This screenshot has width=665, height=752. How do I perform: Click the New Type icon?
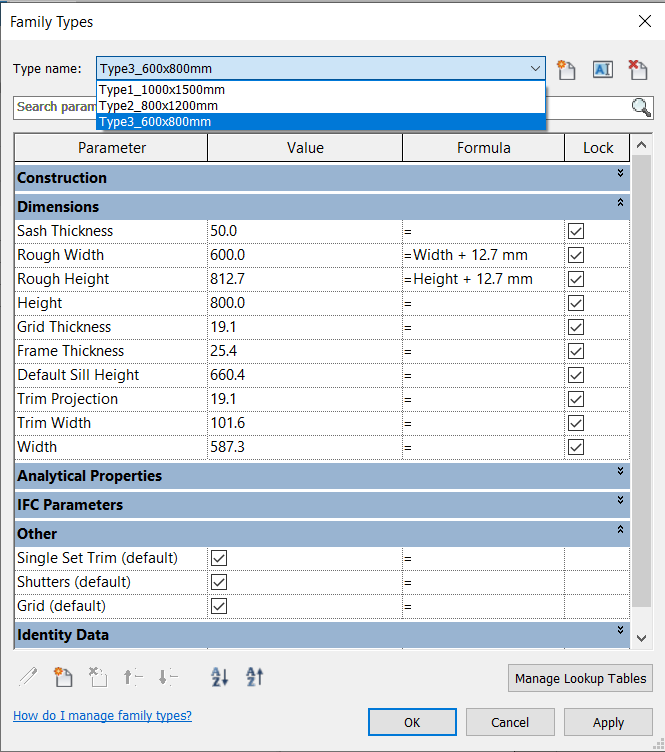coord(567,69)
